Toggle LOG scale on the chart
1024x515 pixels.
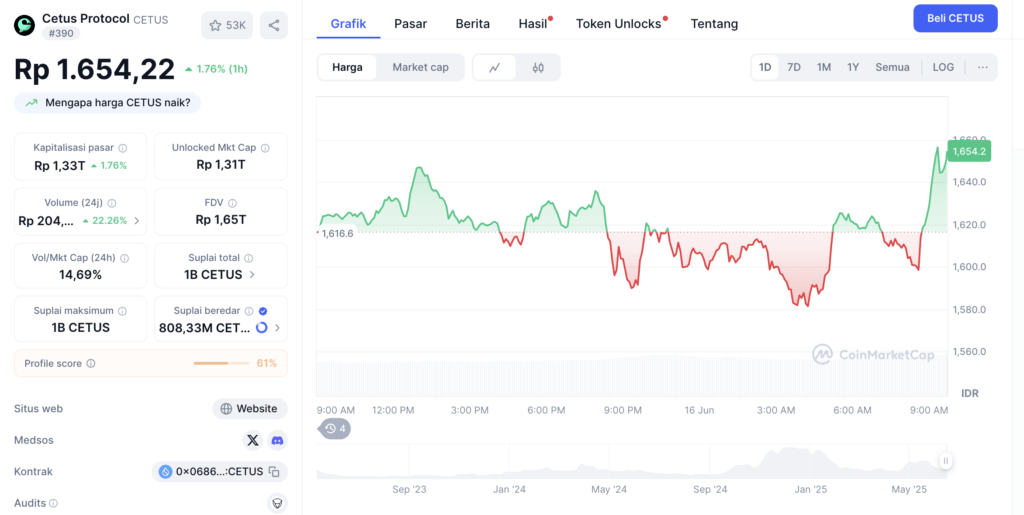coord(943,67)
